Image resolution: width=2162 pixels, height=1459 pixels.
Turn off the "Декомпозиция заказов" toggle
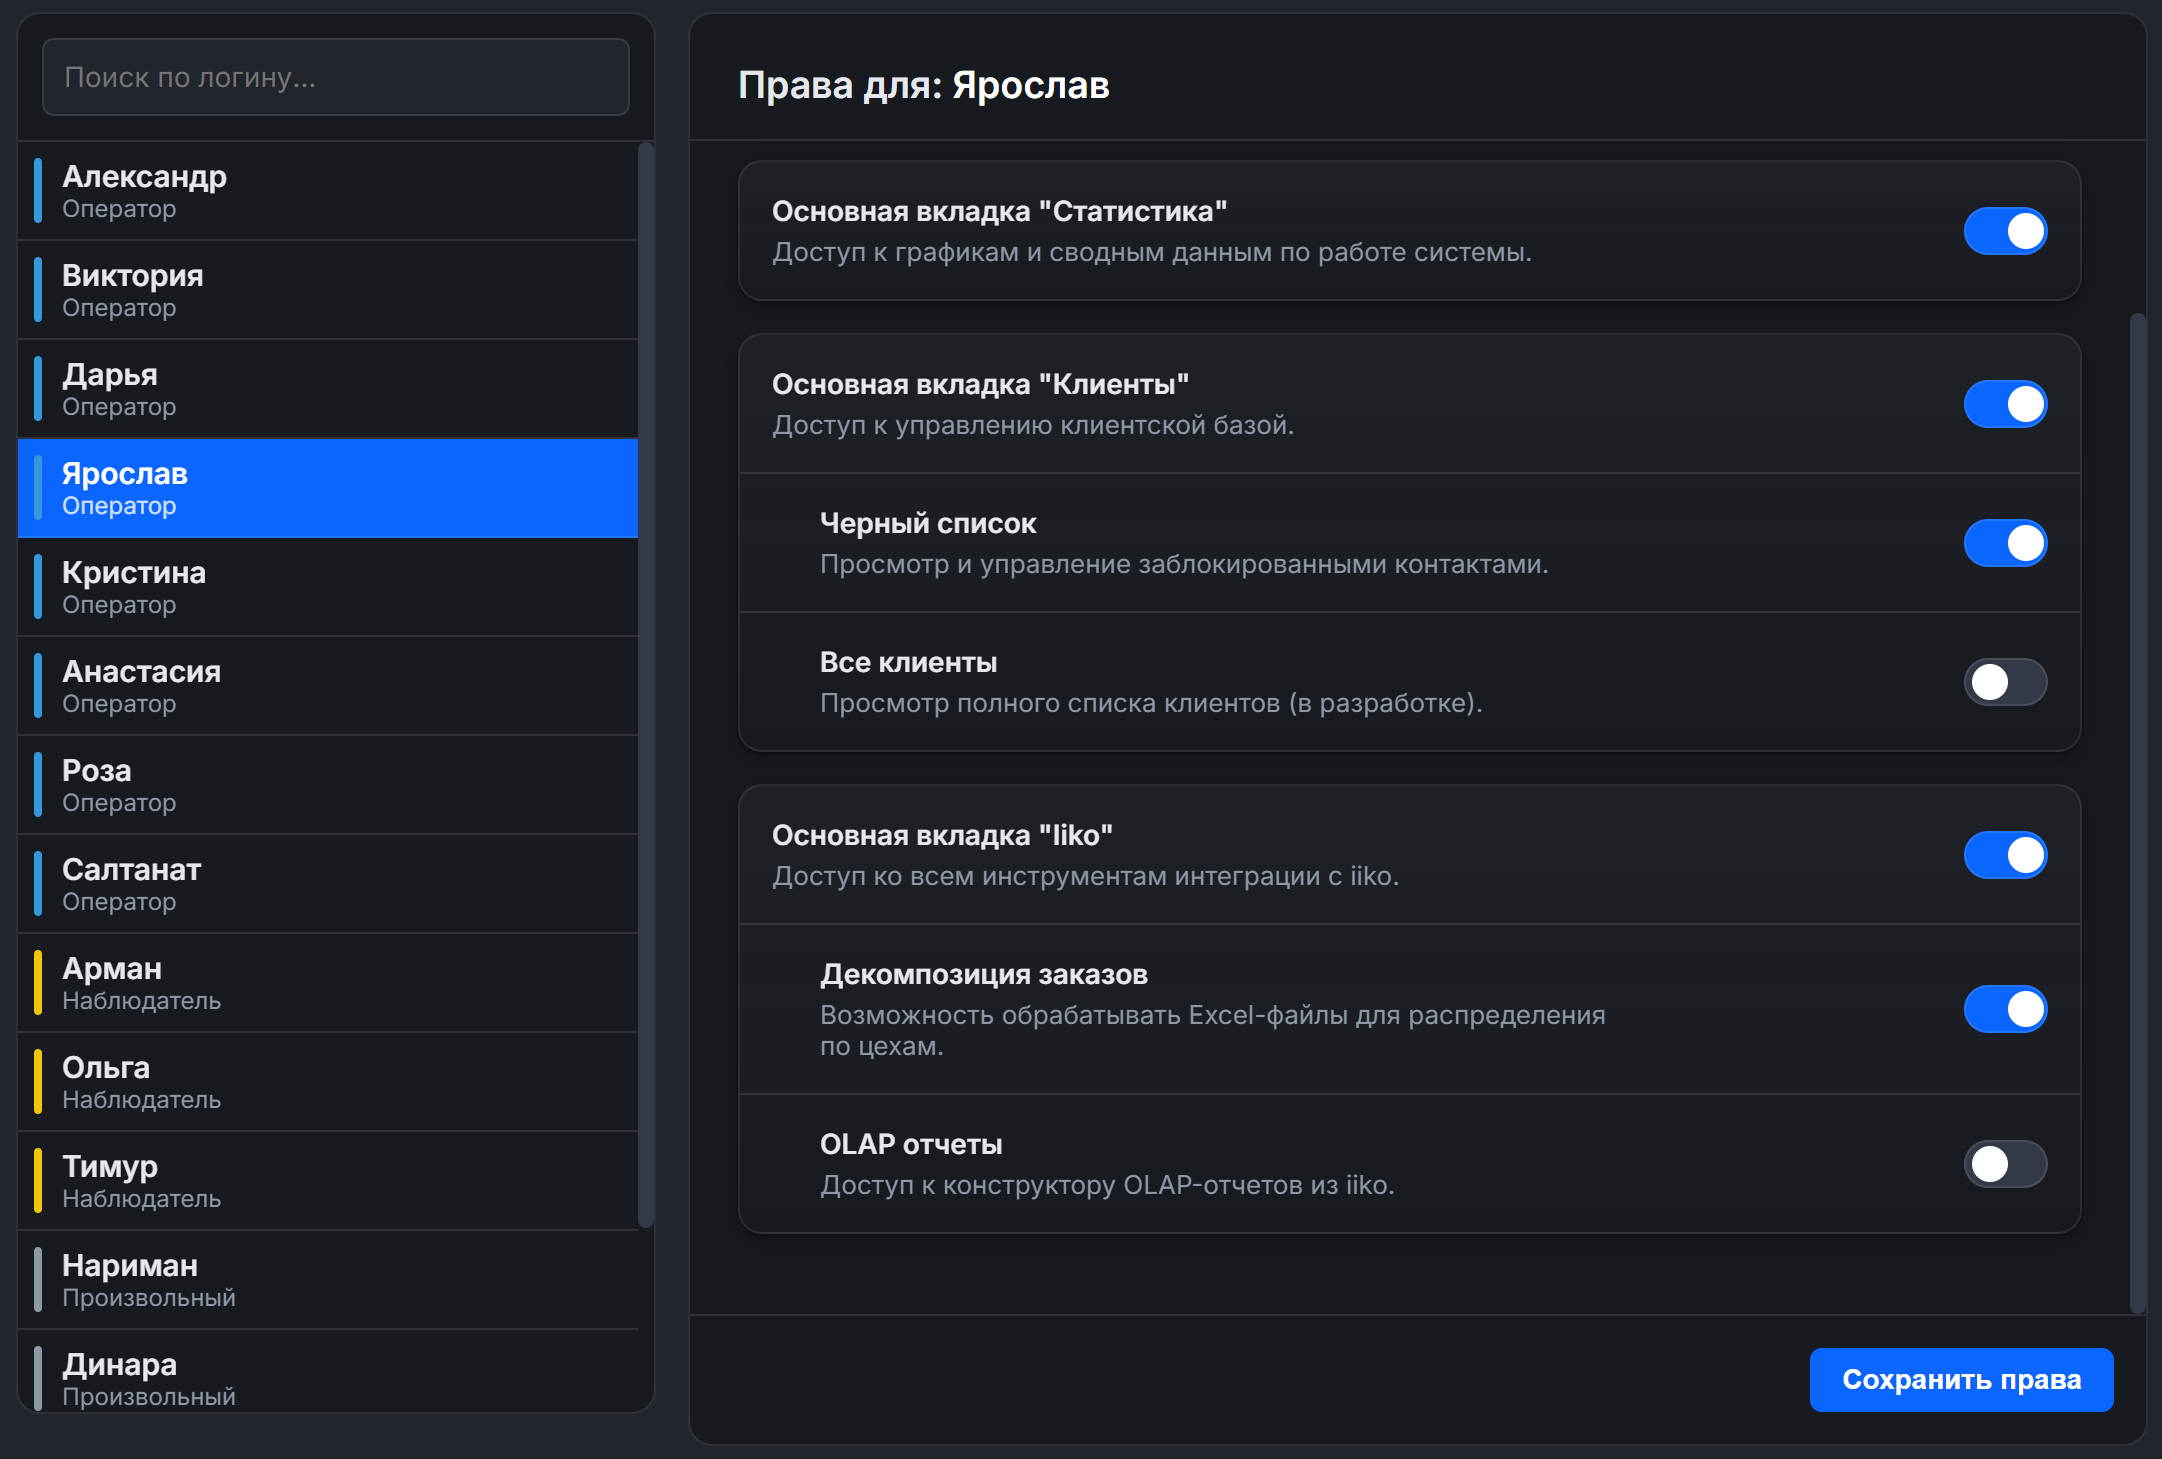[x=2005, y=1009]
